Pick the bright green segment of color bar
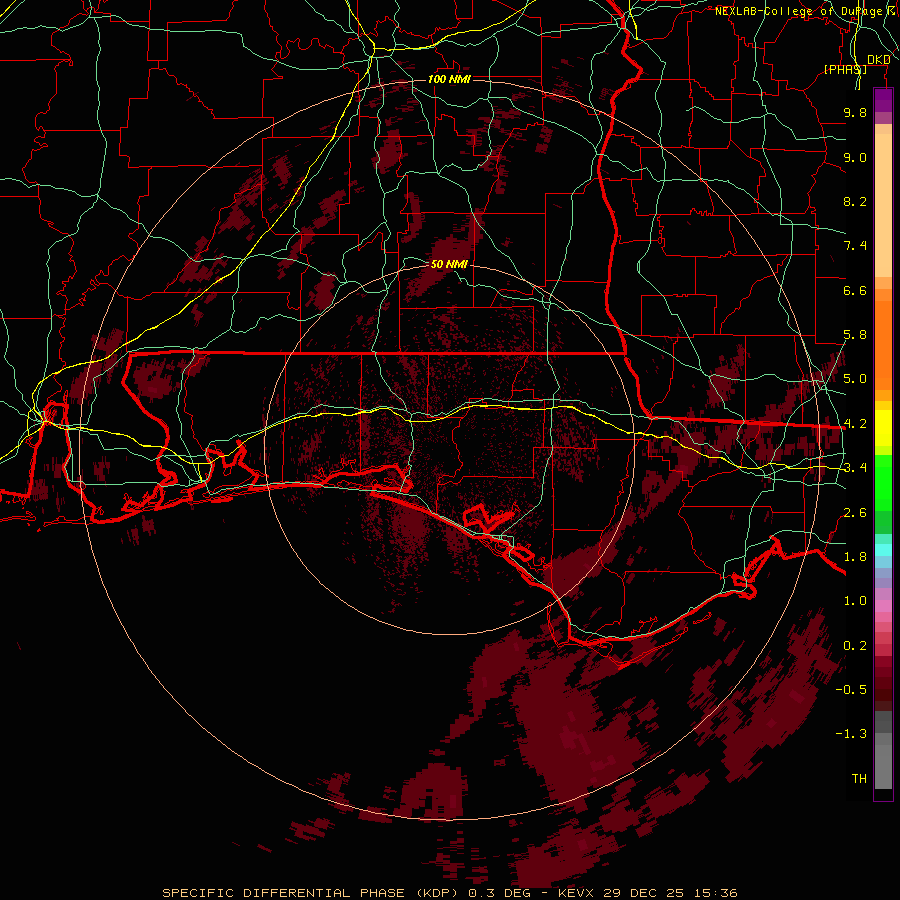This screenshot has height=900, width=900. (883, 482)
